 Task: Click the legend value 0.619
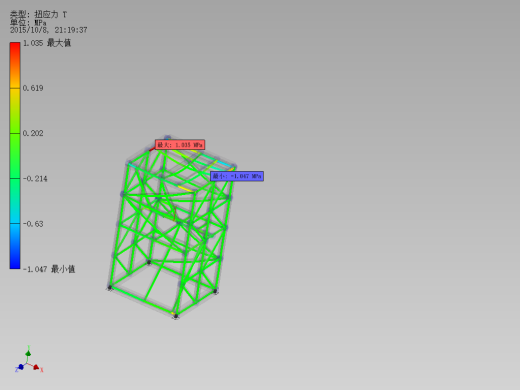click(33, 88)
